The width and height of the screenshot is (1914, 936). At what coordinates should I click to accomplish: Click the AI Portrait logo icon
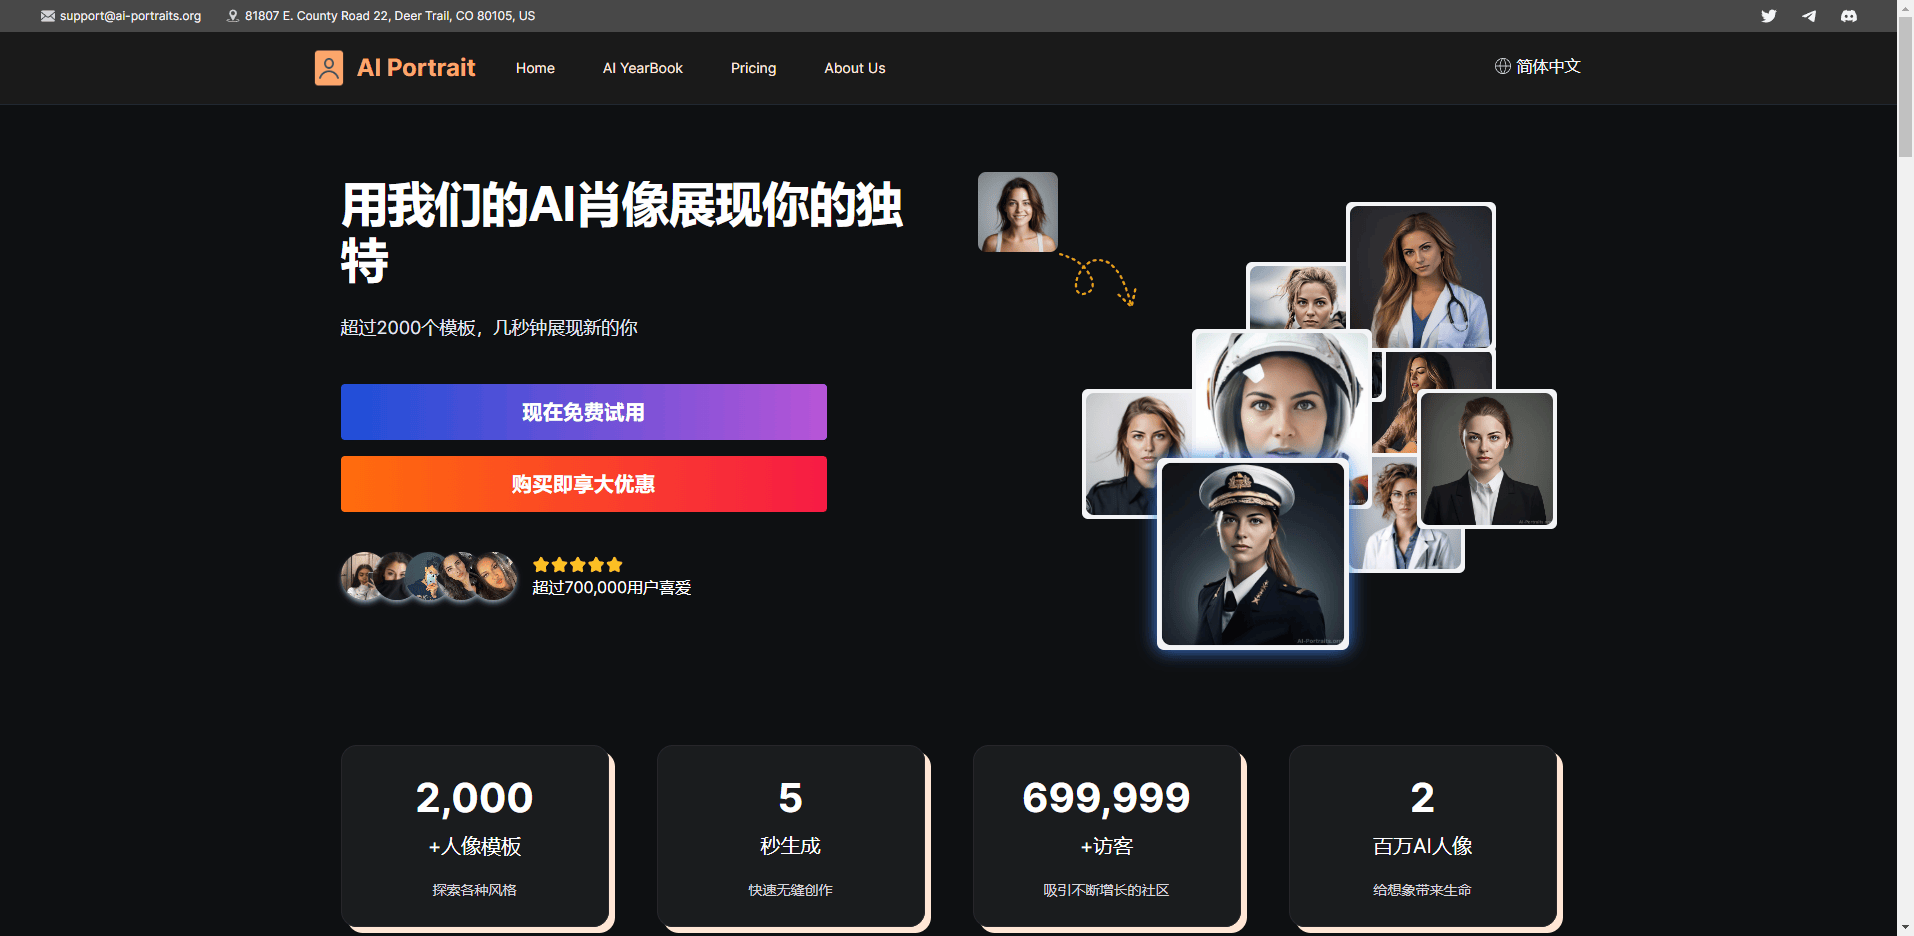click(x=329, y=68)
